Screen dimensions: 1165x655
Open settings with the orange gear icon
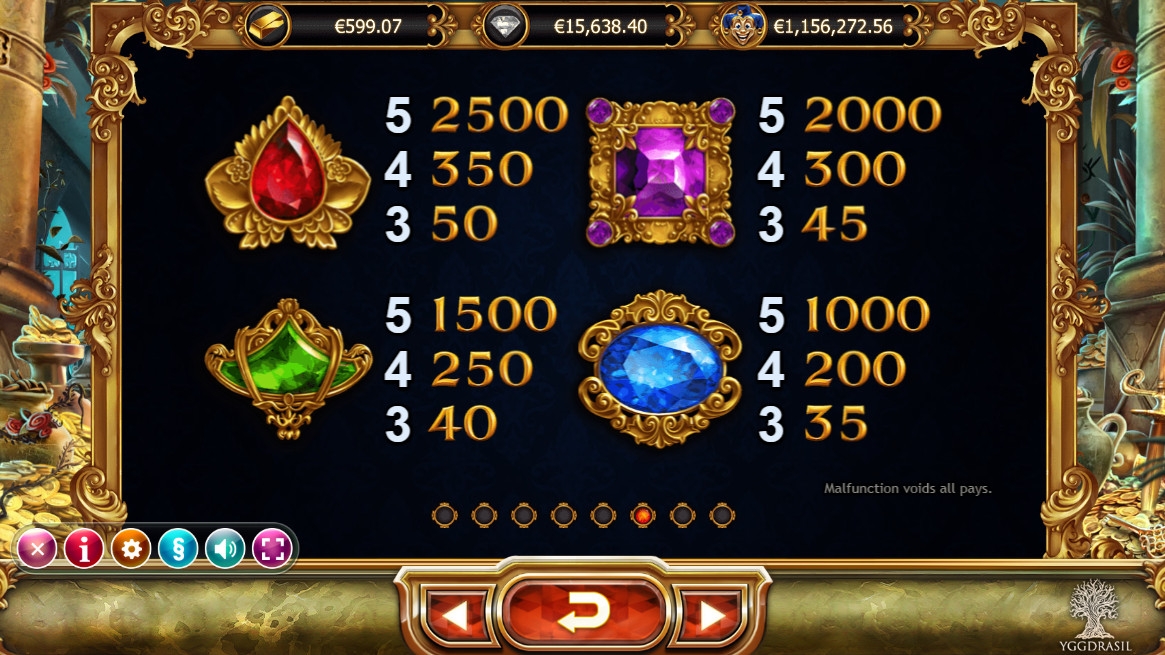click(131, 549)
